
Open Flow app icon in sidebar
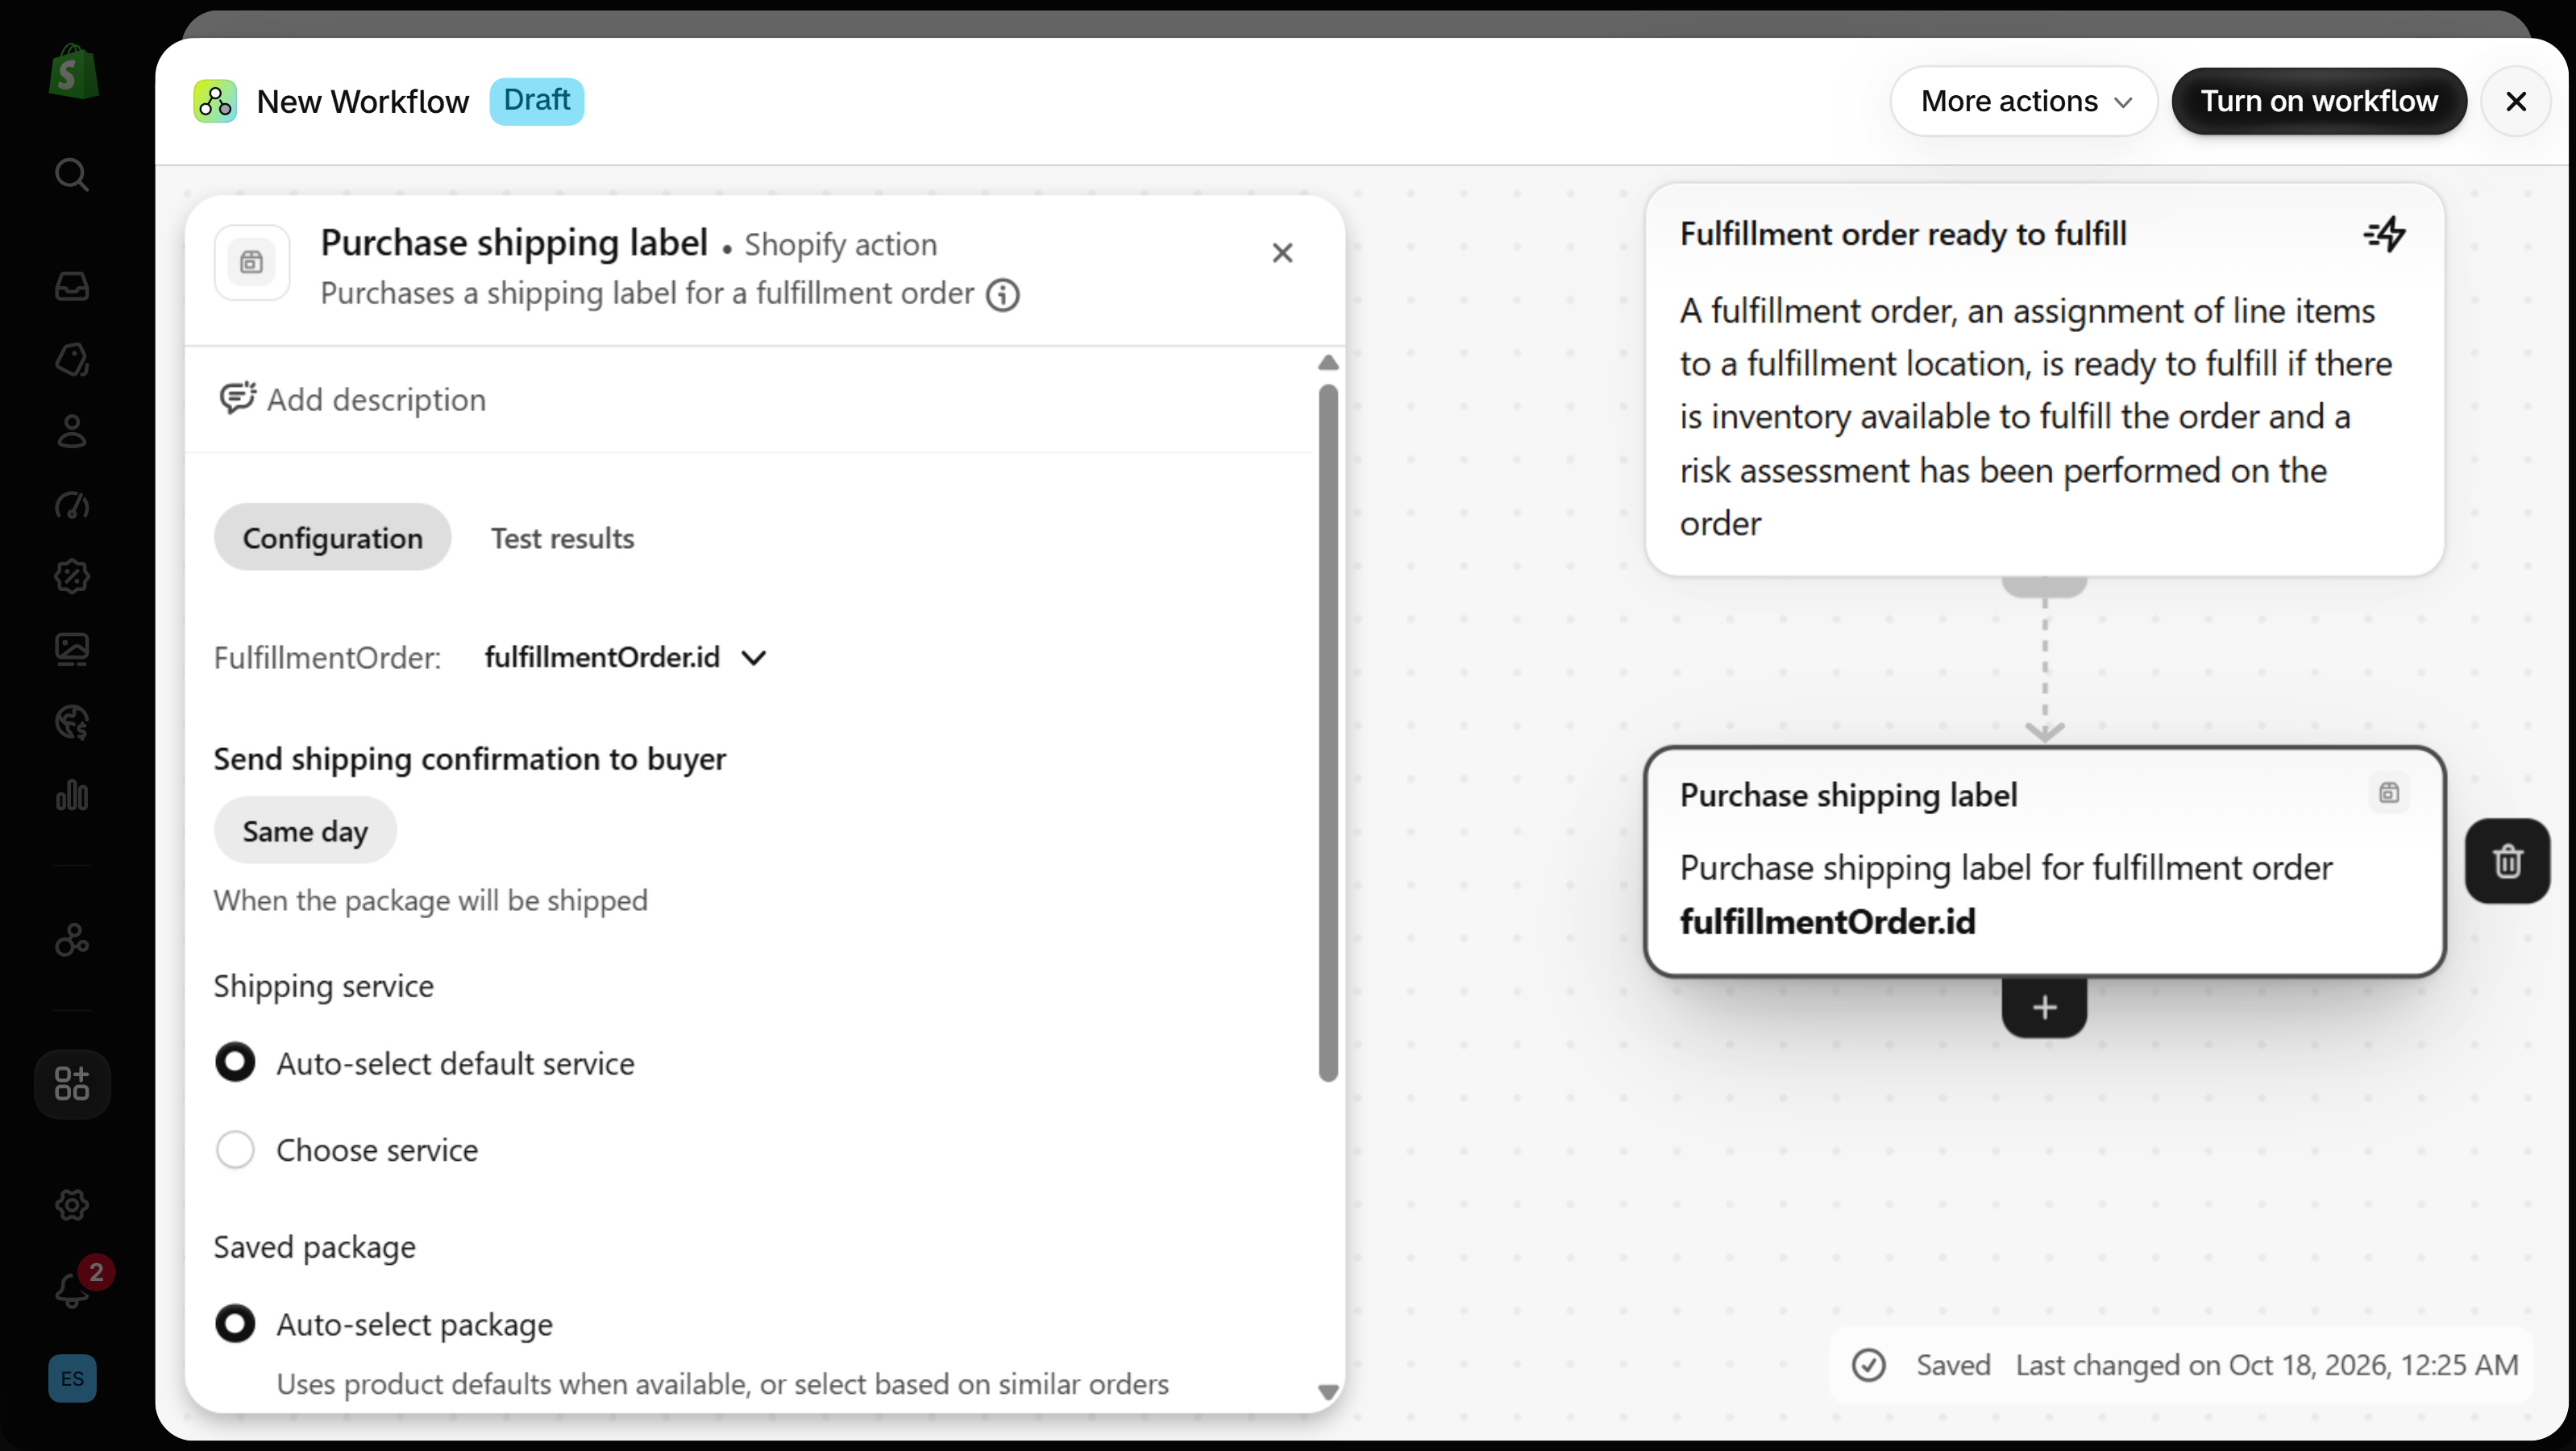pyautogui.click(x=72, y=940)
